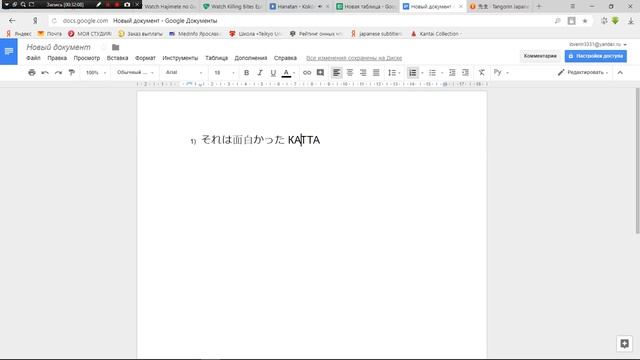Switch to the Tangorin tab
The image size is (640, 360).
(499, 7)
